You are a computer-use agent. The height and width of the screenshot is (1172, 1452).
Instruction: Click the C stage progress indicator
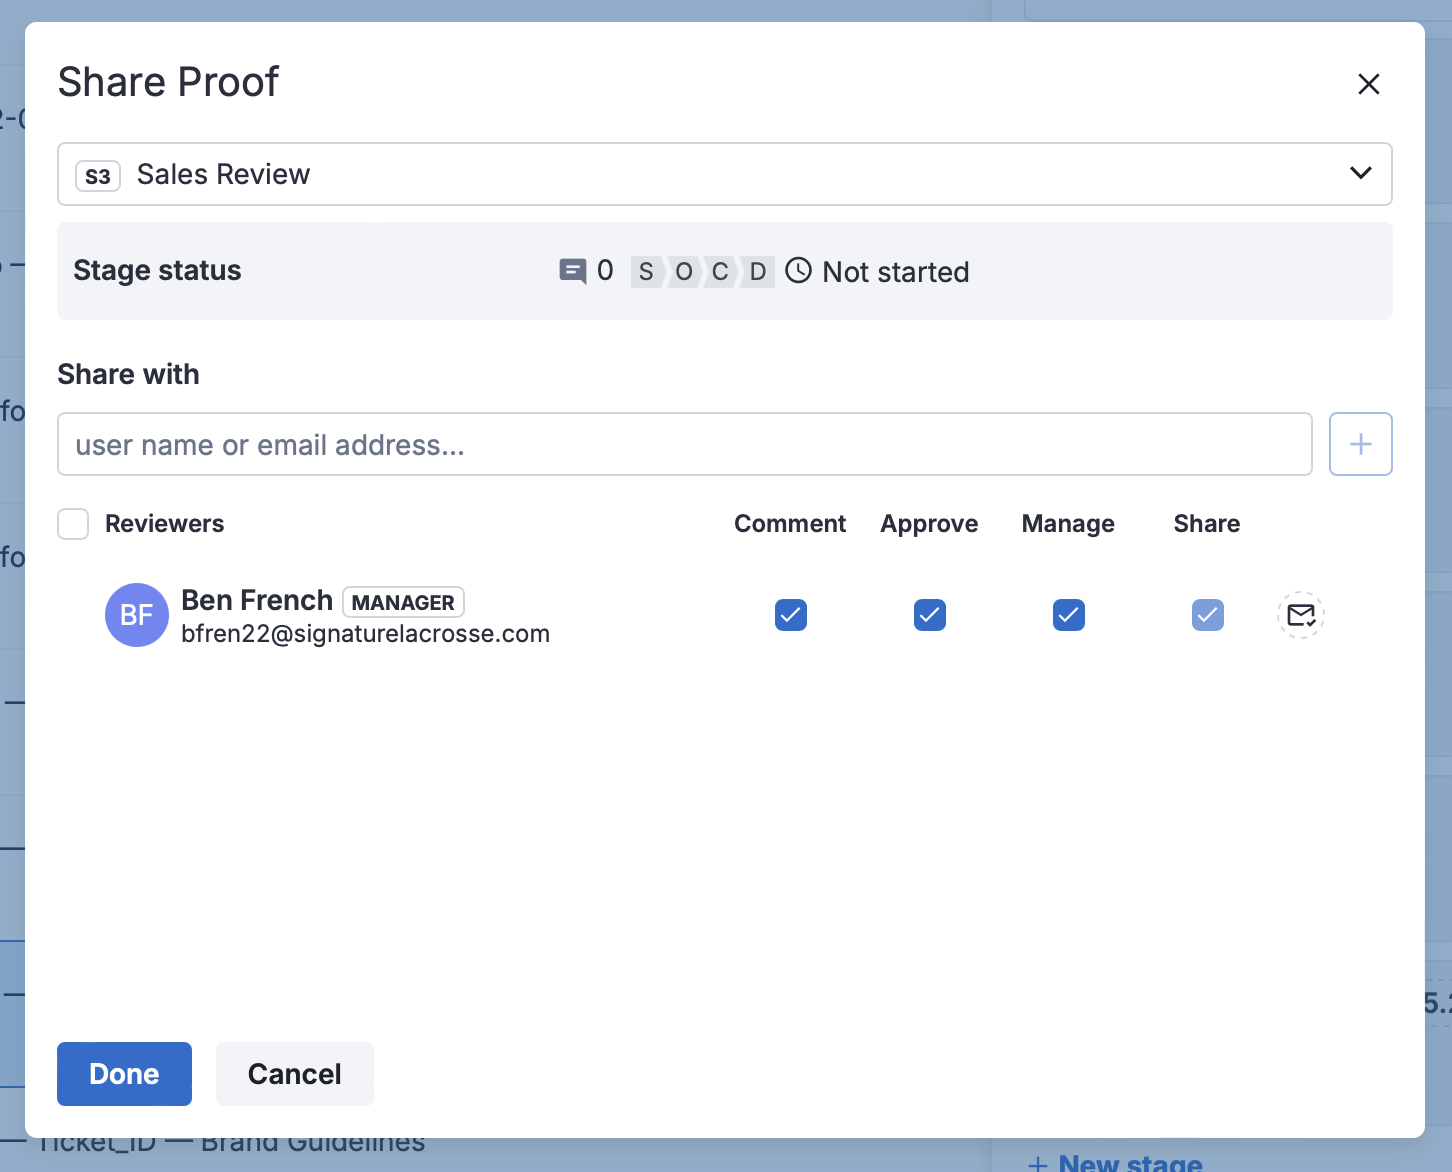pyautogui.click(x=720, y=272)
